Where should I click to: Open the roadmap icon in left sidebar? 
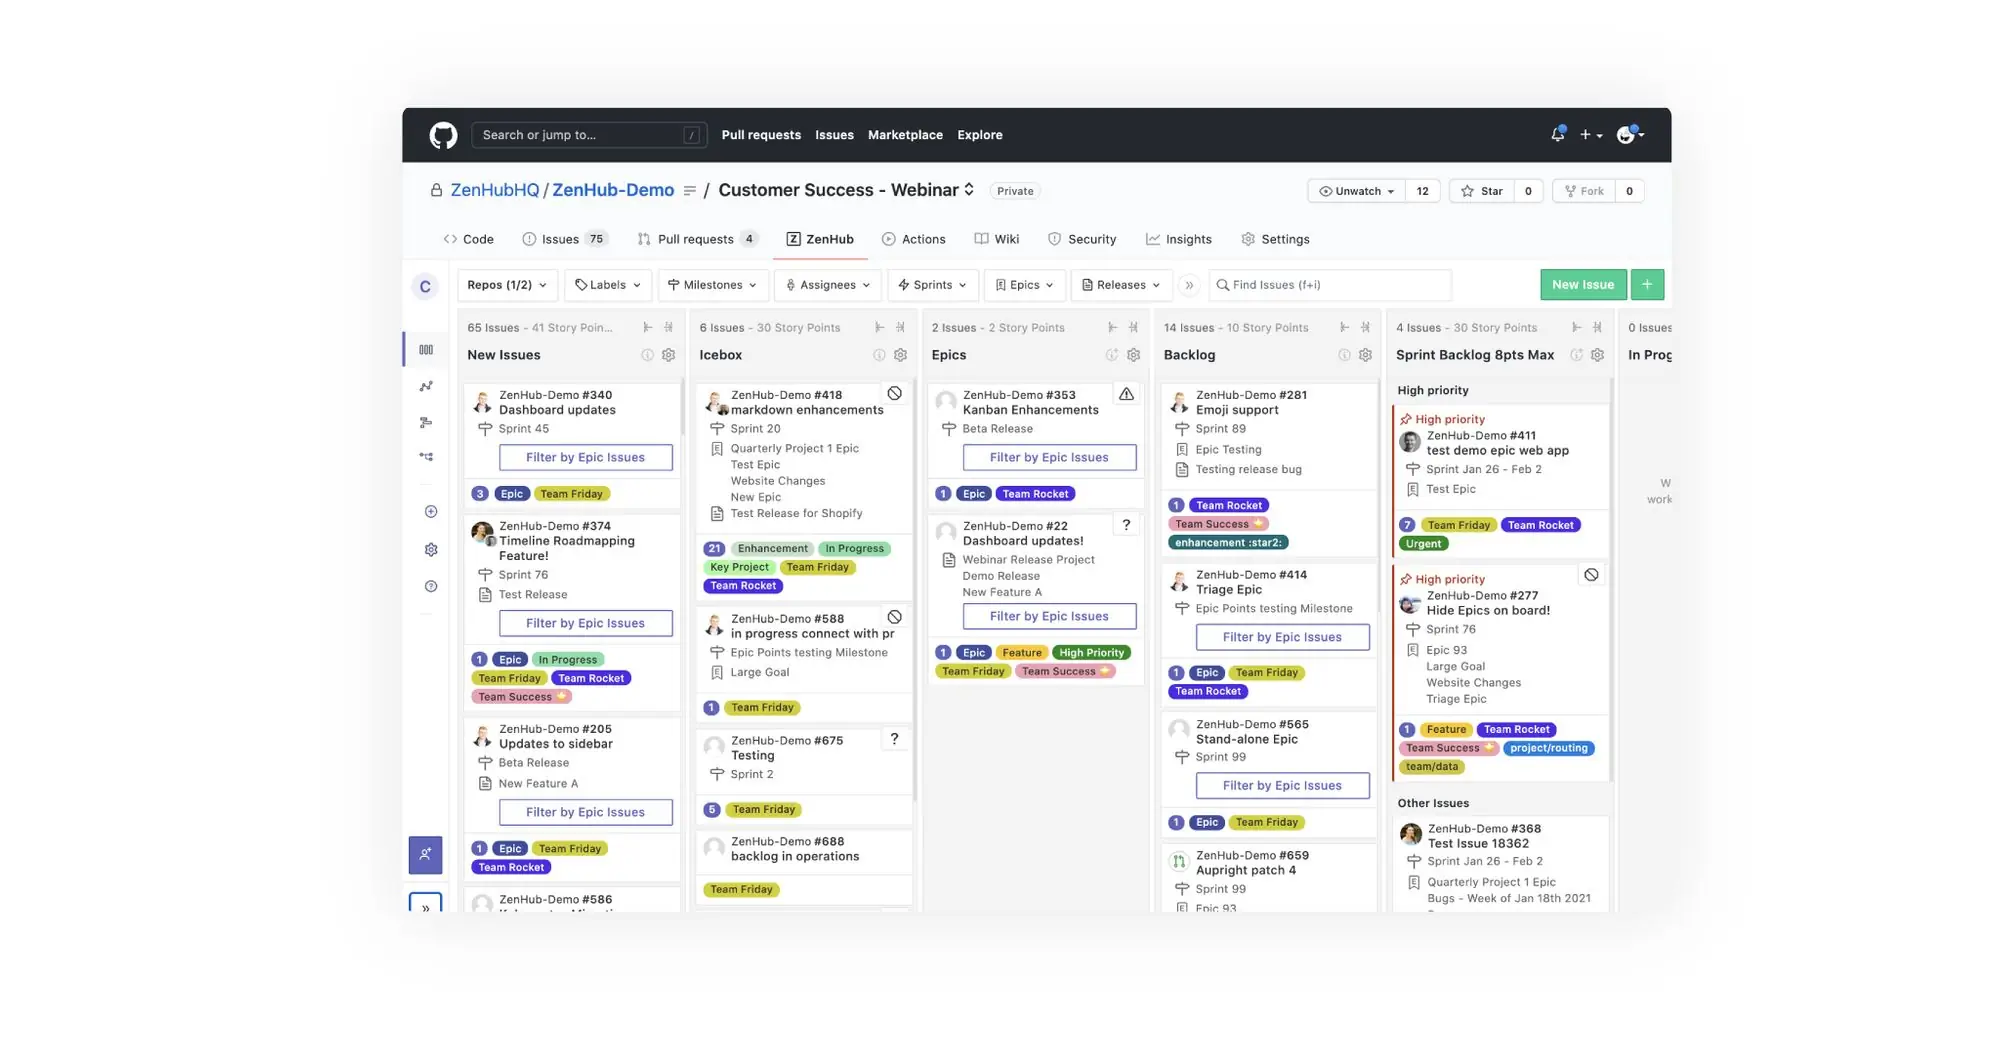[x=426, y=422]
